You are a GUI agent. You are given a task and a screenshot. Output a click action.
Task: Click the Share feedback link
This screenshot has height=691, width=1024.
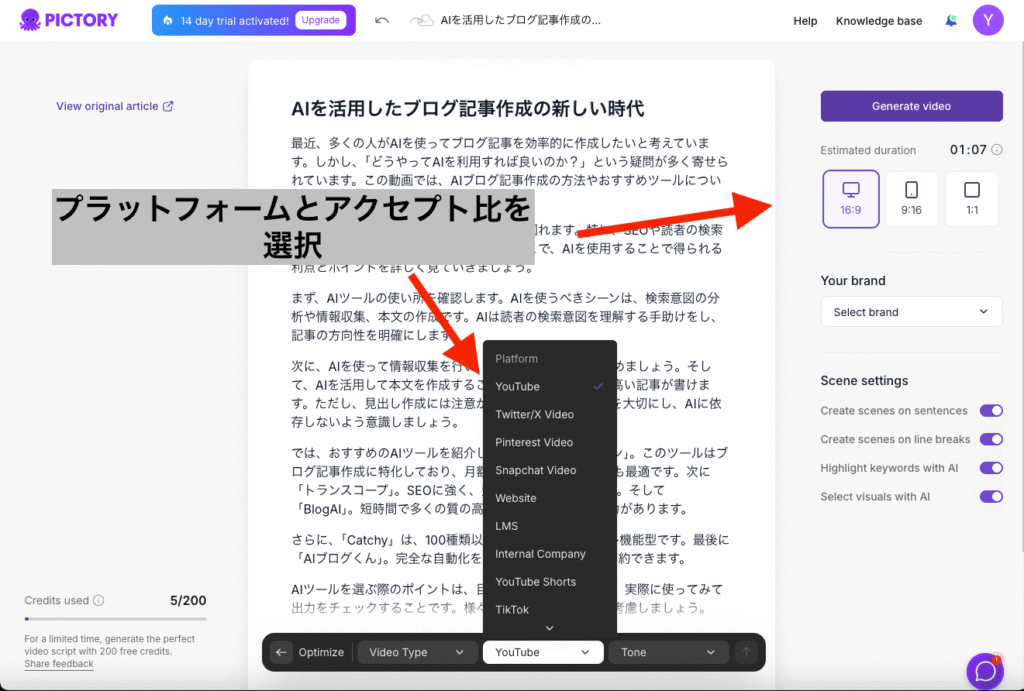[x=59, y=664]
